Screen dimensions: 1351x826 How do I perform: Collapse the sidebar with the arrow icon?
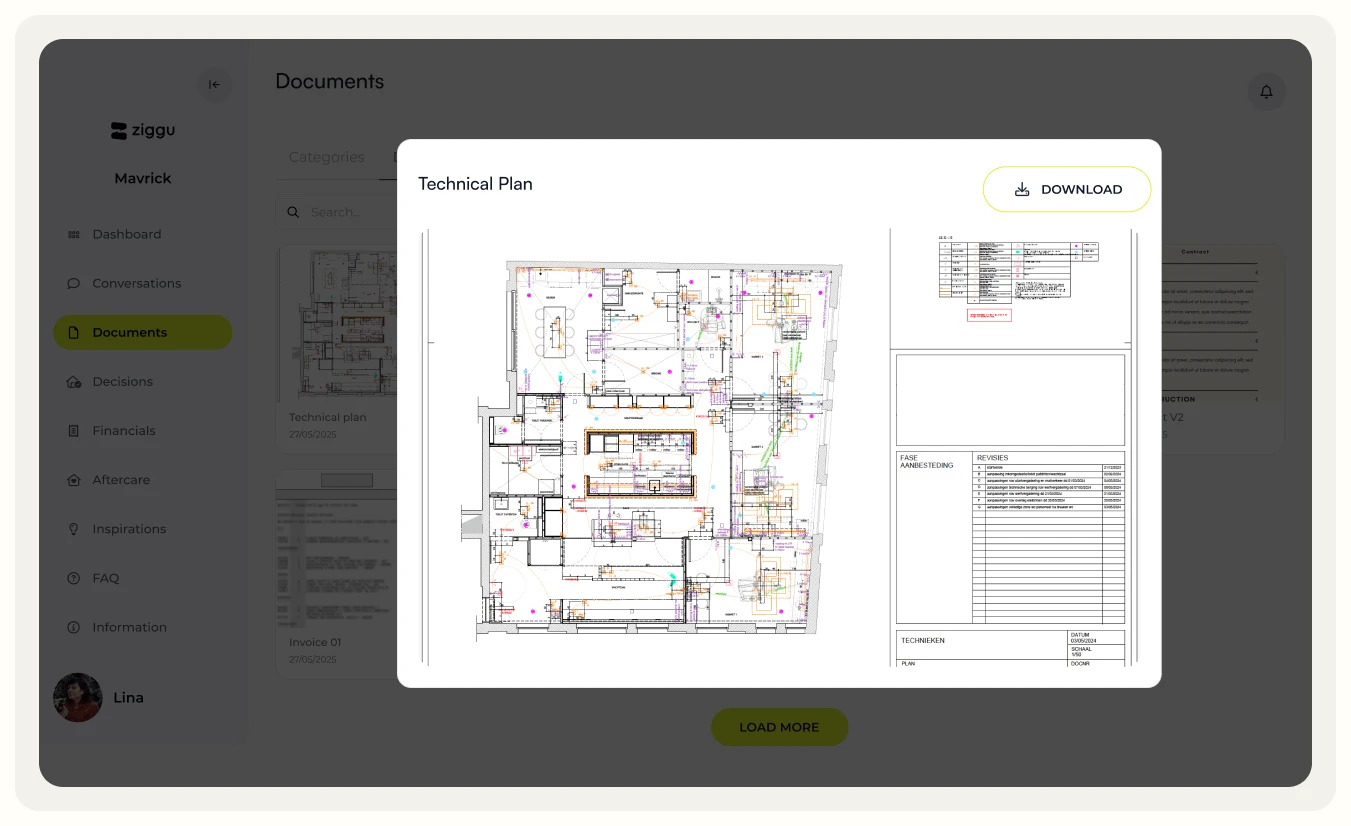point(214,85)
